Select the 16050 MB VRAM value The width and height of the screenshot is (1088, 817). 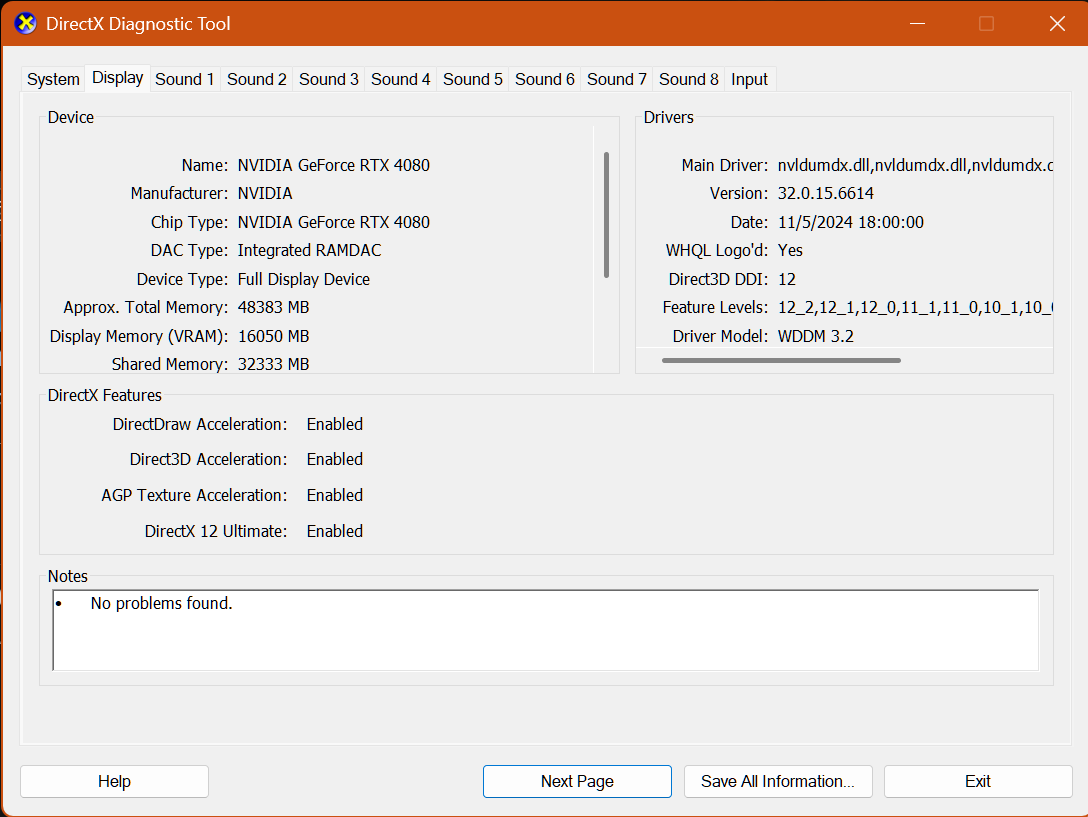273,337
